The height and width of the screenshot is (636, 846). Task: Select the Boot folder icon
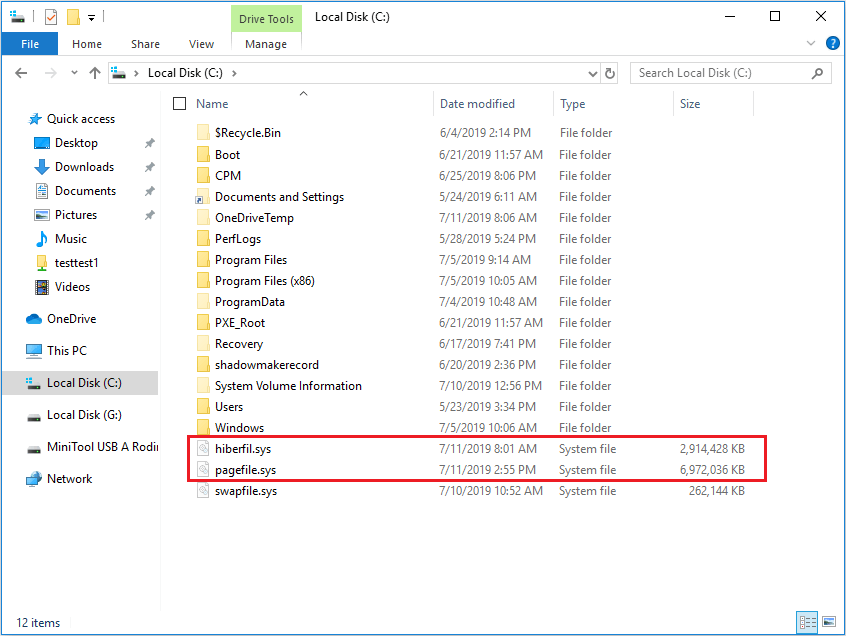[x=203, y=154]
